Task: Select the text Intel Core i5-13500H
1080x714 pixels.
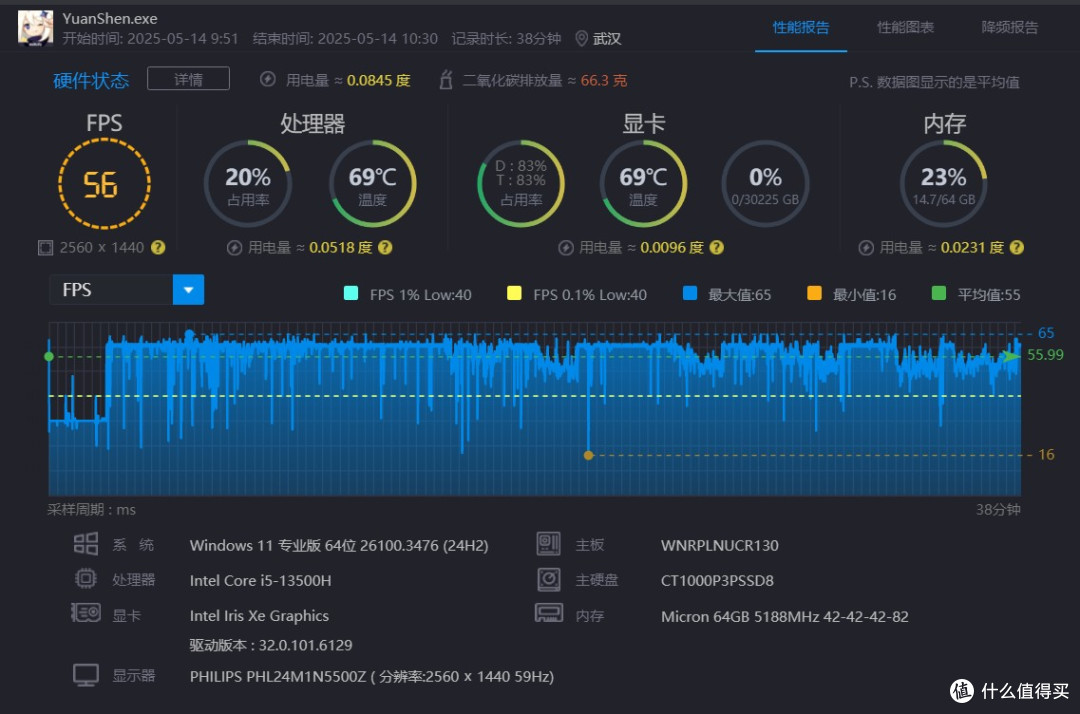Action: [x=260, y=580]
